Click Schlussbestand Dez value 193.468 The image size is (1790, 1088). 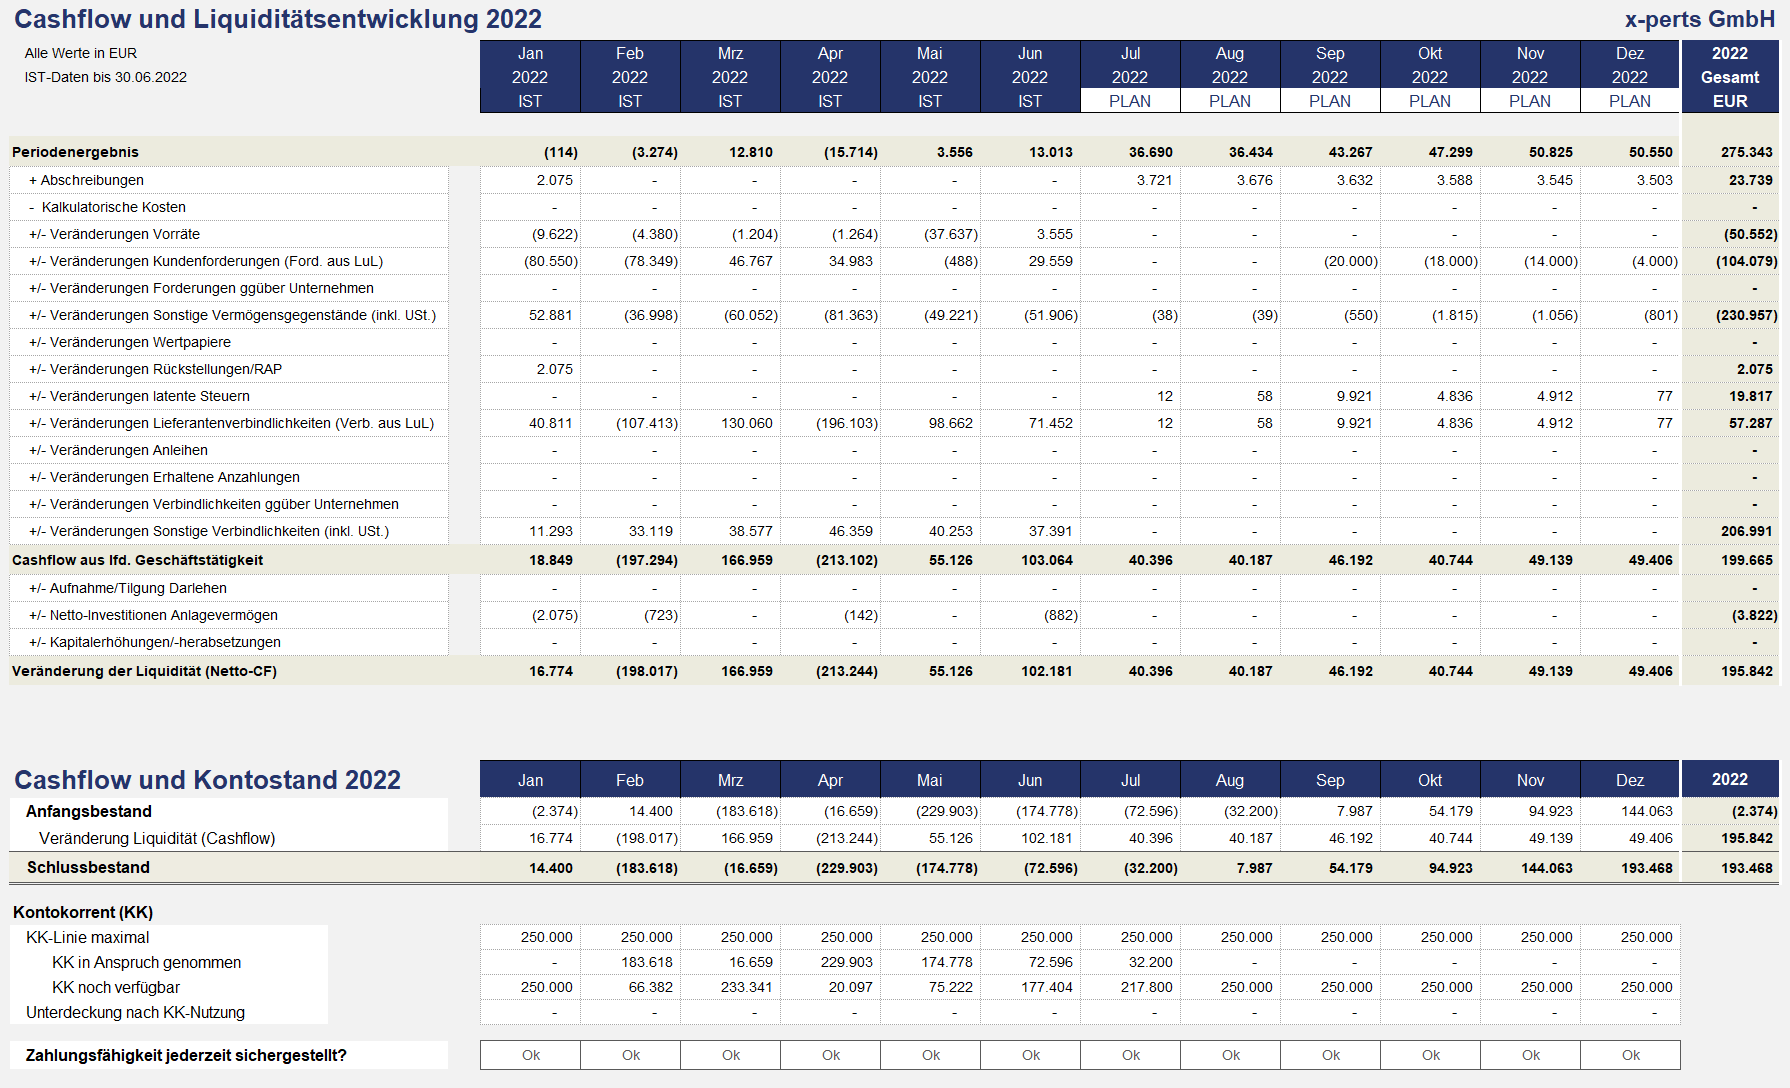[x=1646, y=868]
